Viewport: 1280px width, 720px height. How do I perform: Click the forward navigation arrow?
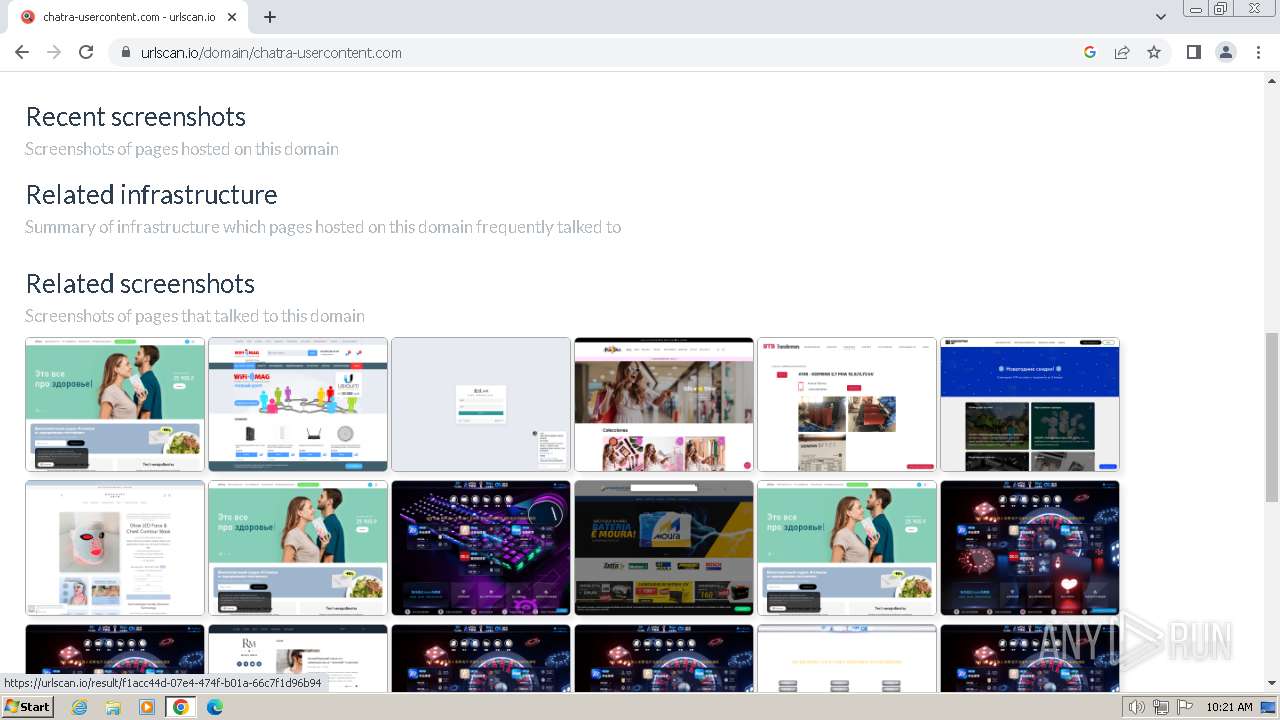point(54,52)
